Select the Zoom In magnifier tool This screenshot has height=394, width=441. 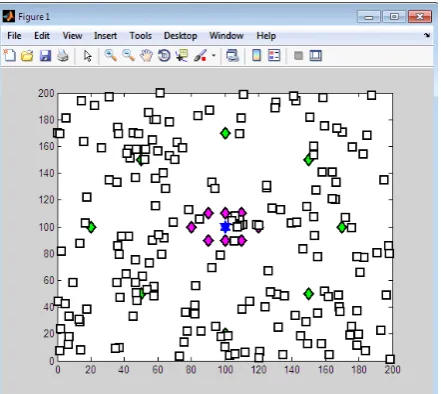click(x=110, y=55)
